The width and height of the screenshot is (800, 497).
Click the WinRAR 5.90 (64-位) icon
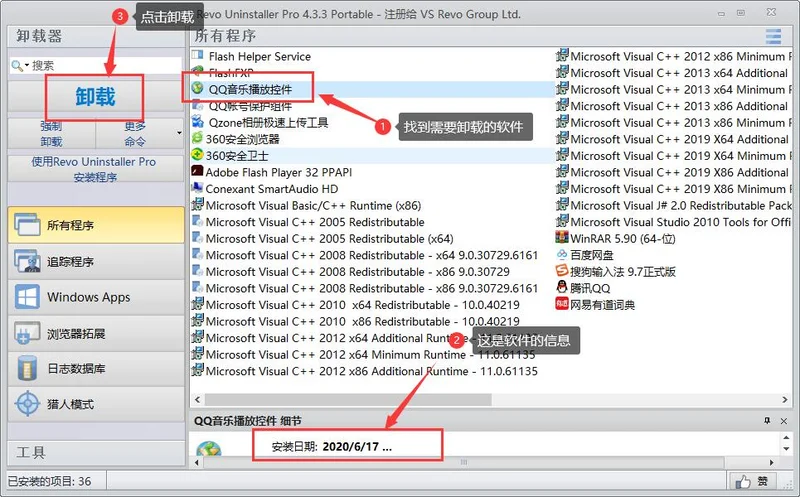[562, 237]
